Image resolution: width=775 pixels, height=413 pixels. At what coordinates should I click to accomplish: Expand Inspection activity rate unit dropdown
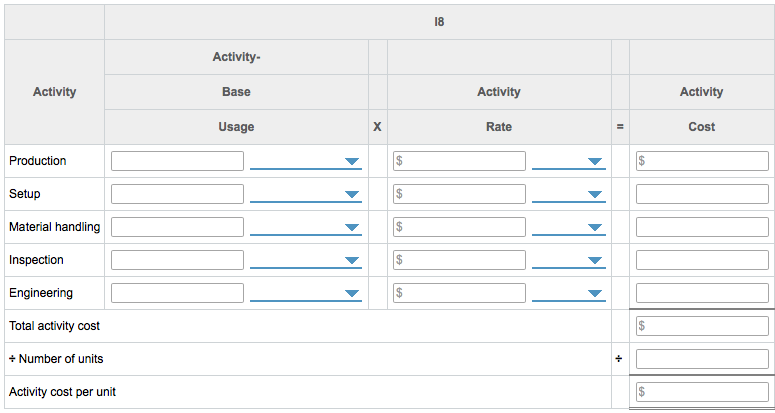pos(569,260)
